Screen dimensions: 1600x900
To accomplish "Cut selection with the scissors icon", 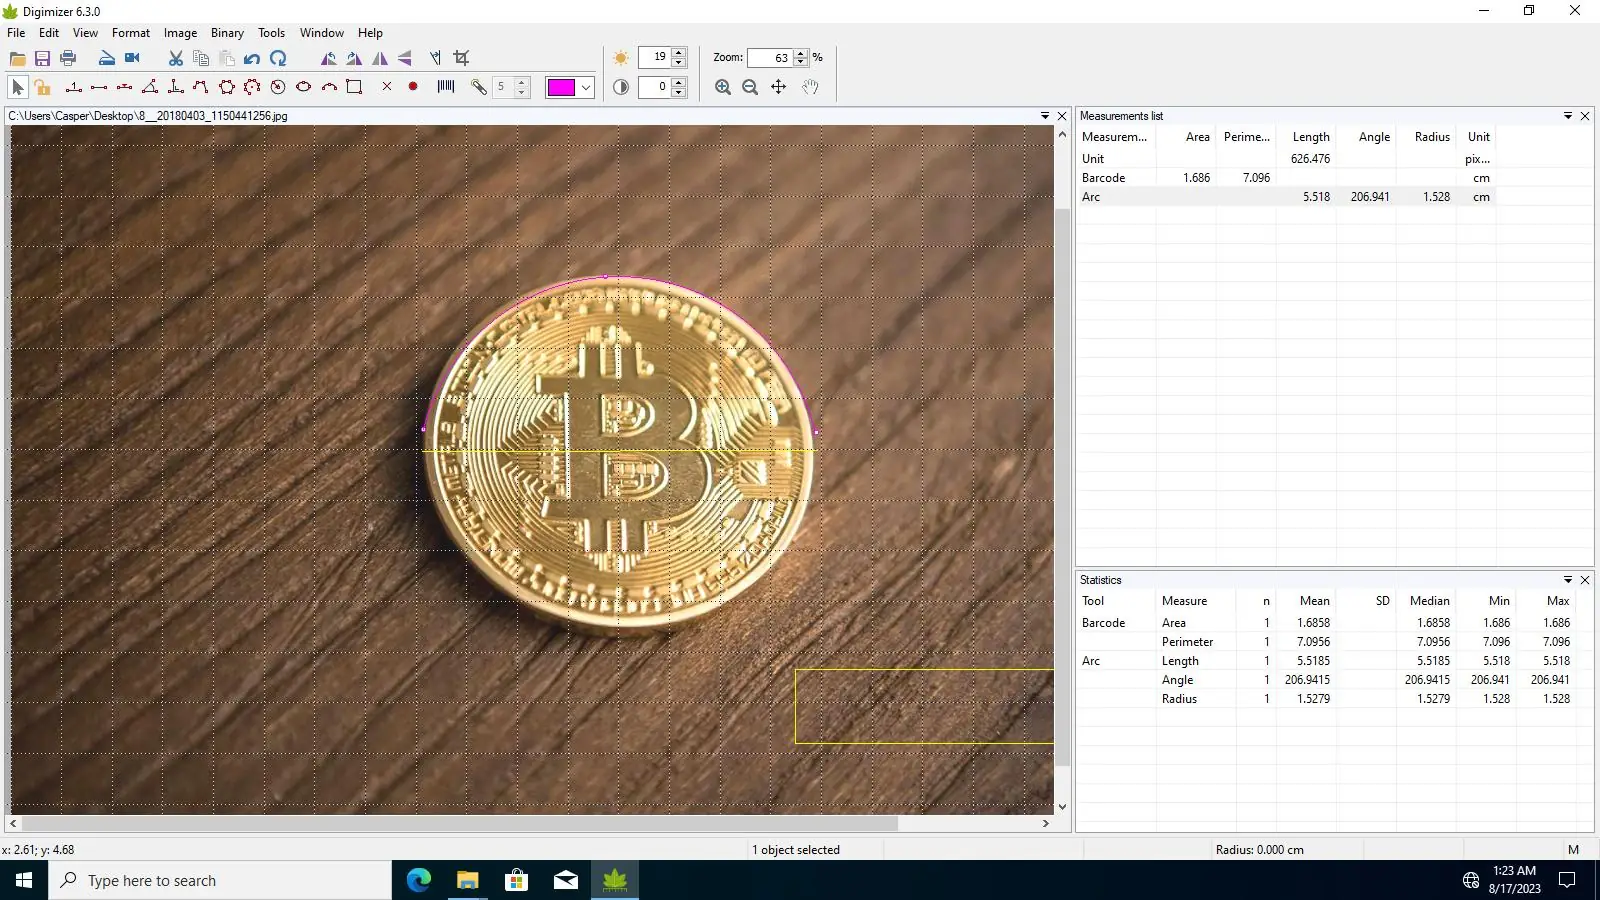I will coord(176,58).
